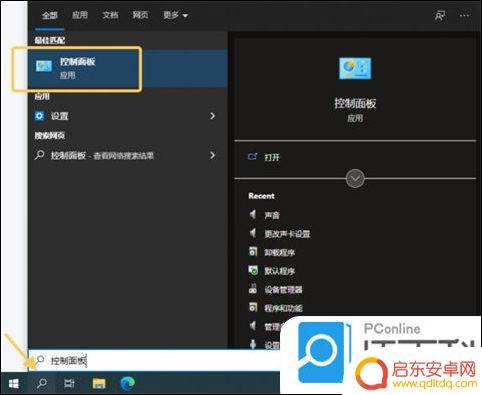Open File Explorer from the taskbar
This screenshot has height=395, width=482.
(x=99, y=384)
